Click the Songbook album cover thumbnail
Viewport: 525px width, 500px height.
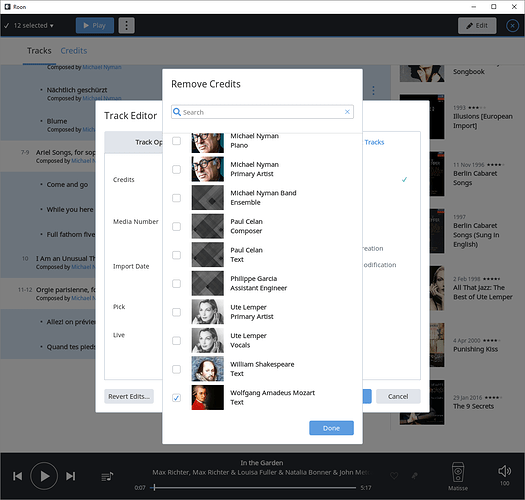coord(422,73)
